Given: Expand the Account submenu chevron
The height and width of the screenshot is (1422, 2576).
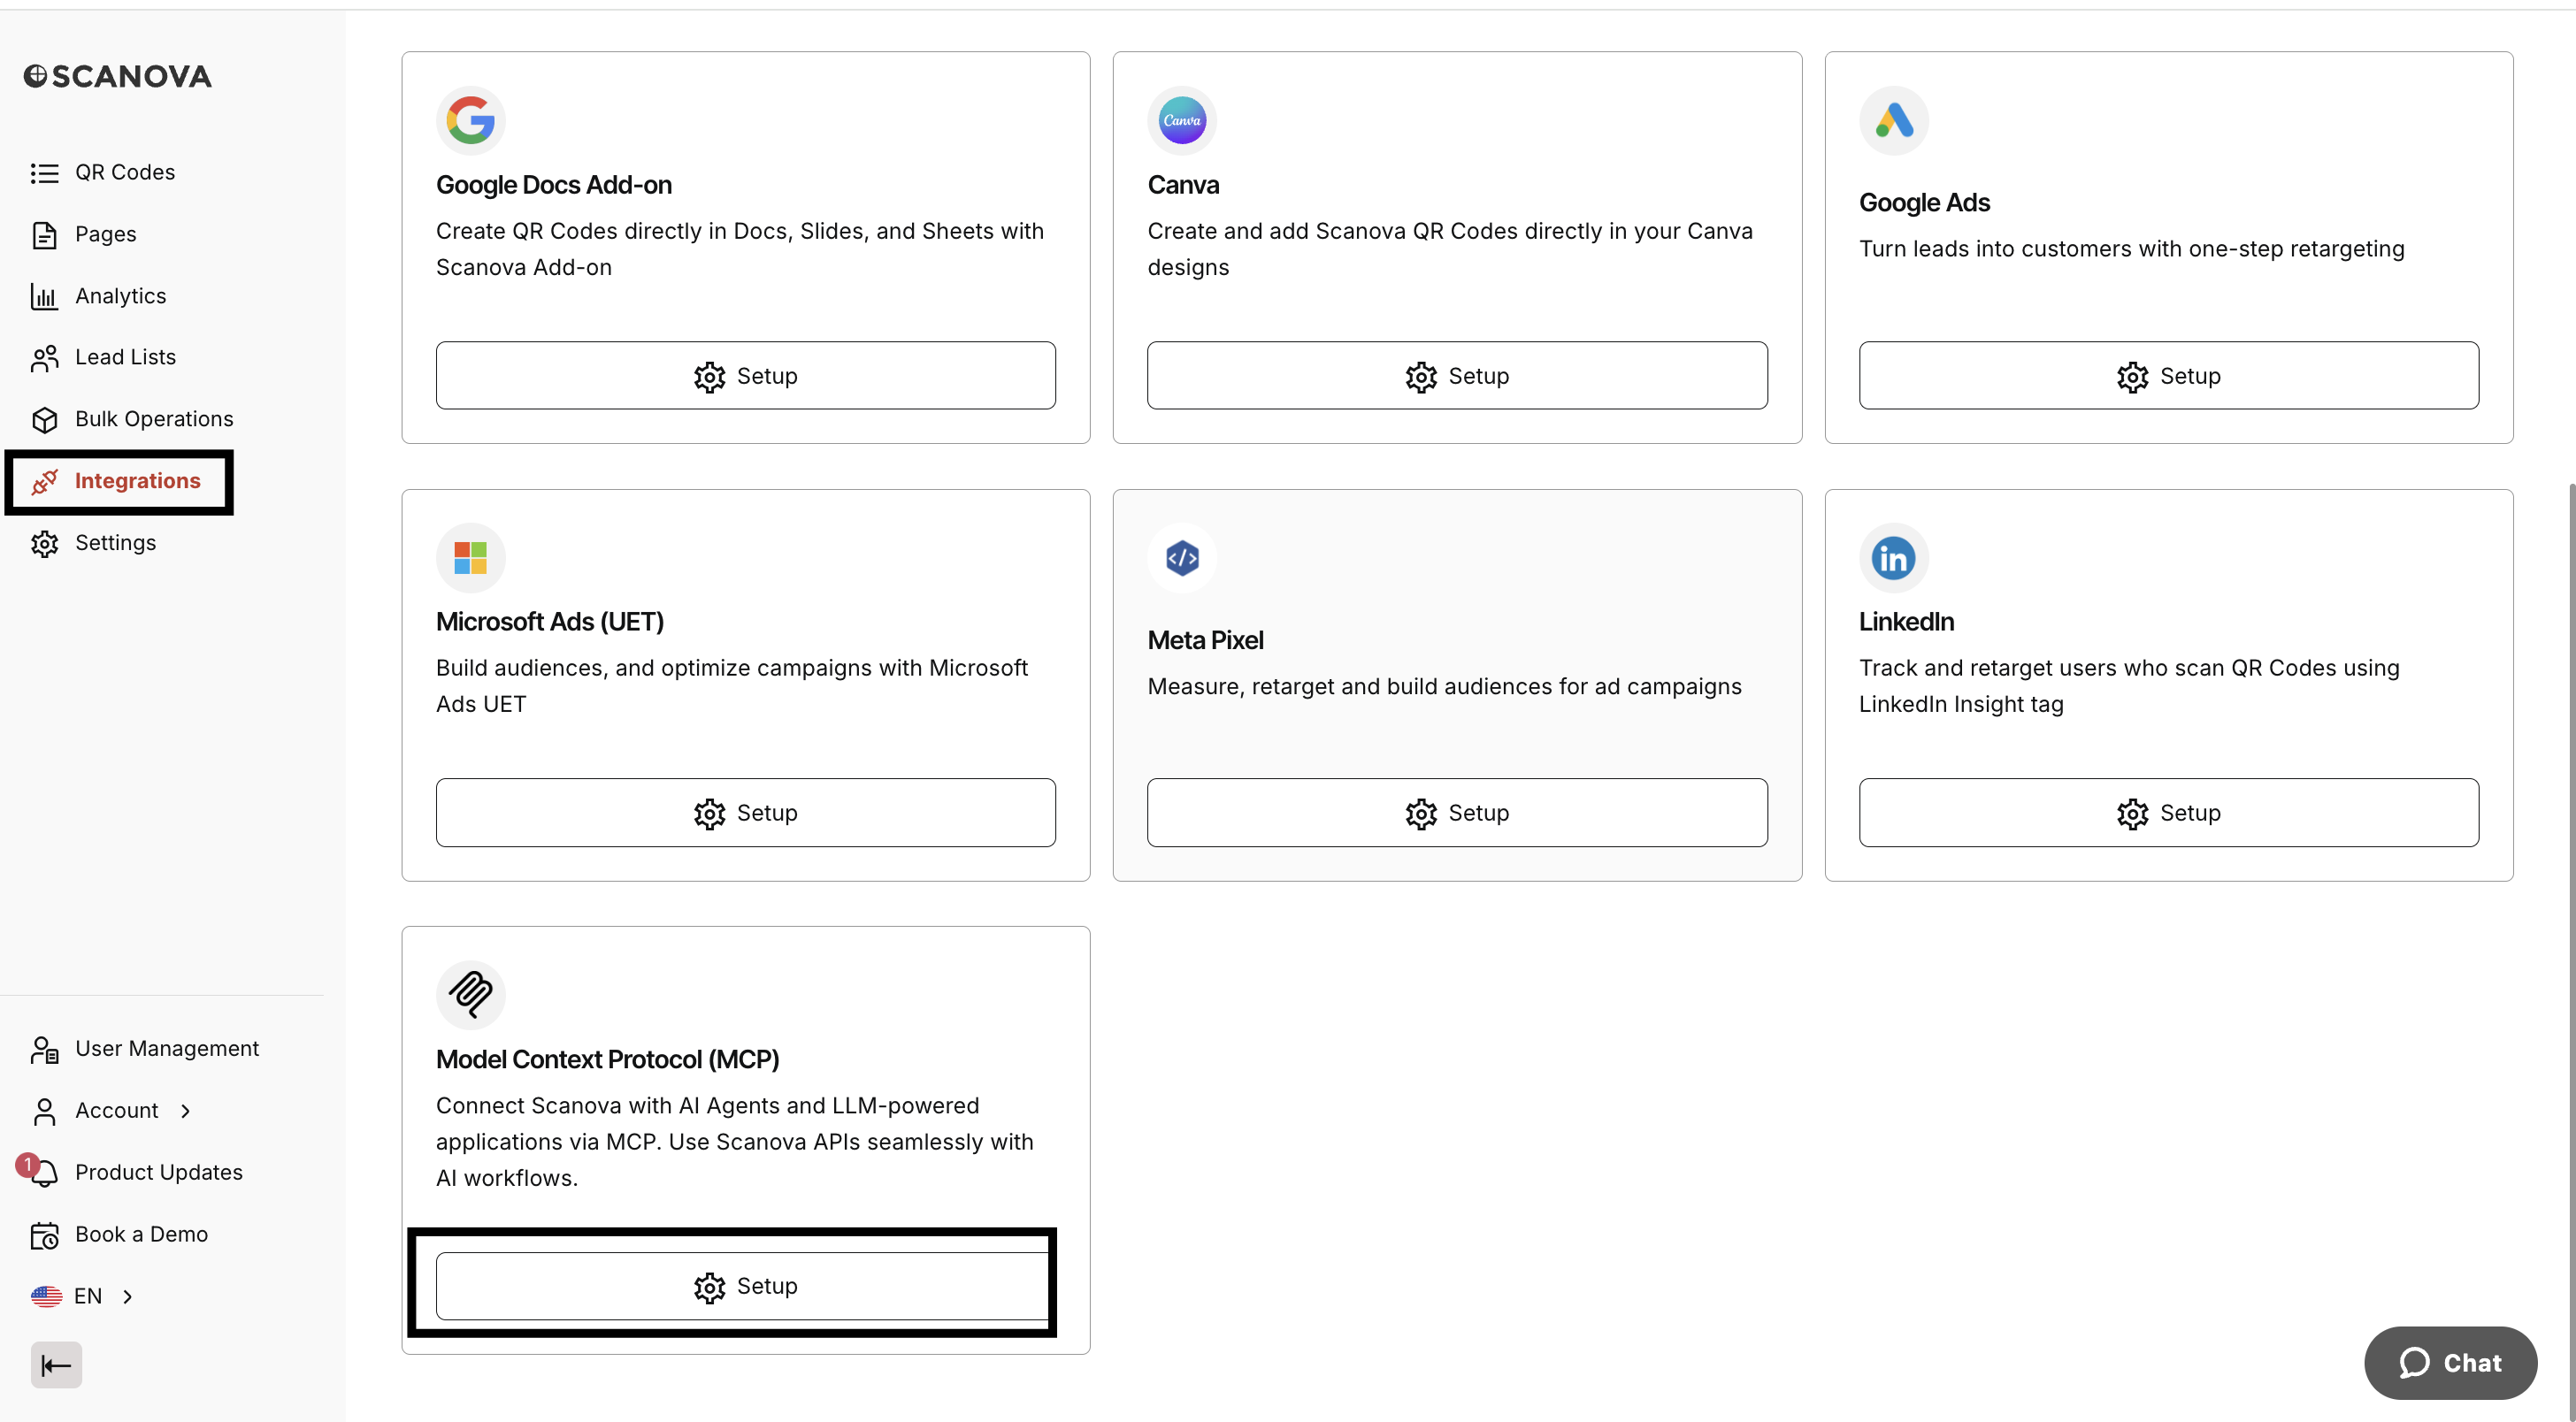Looking at the screenshot, I should pos(186,1111).
